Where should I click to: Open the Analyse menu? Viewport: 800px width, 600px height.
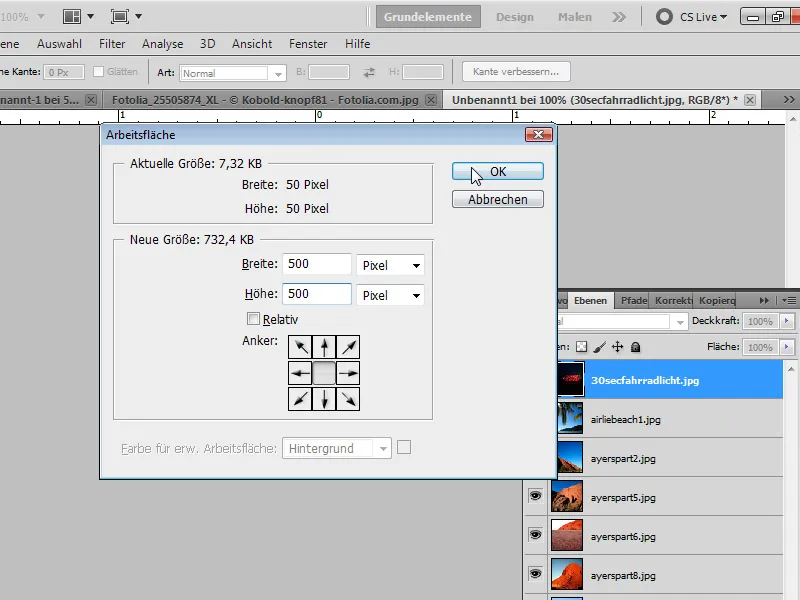[x=162, y=44]
